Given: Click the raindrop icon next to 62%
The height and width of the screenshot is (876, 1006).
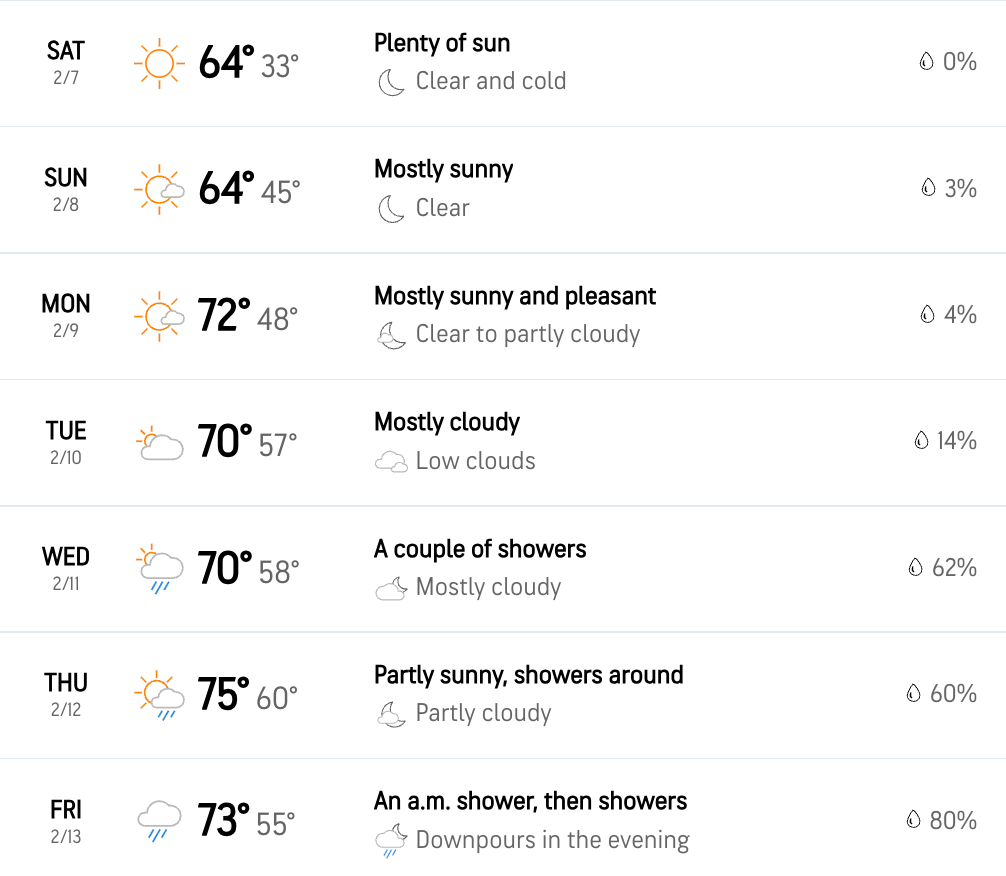Looking at the screenshot, I should click(x=916, y=567).
